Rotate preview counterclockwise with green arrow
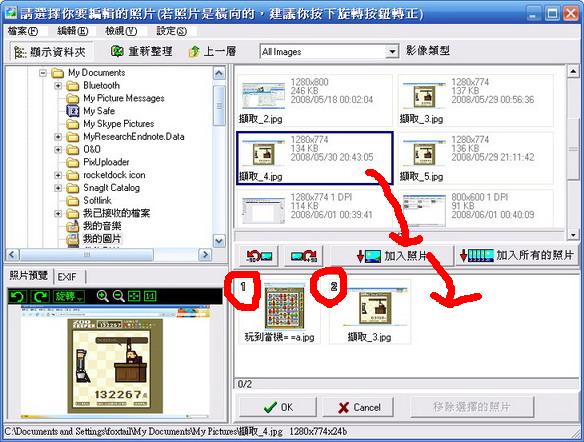This screenshot has height=442, width=584. pos(17,296)
